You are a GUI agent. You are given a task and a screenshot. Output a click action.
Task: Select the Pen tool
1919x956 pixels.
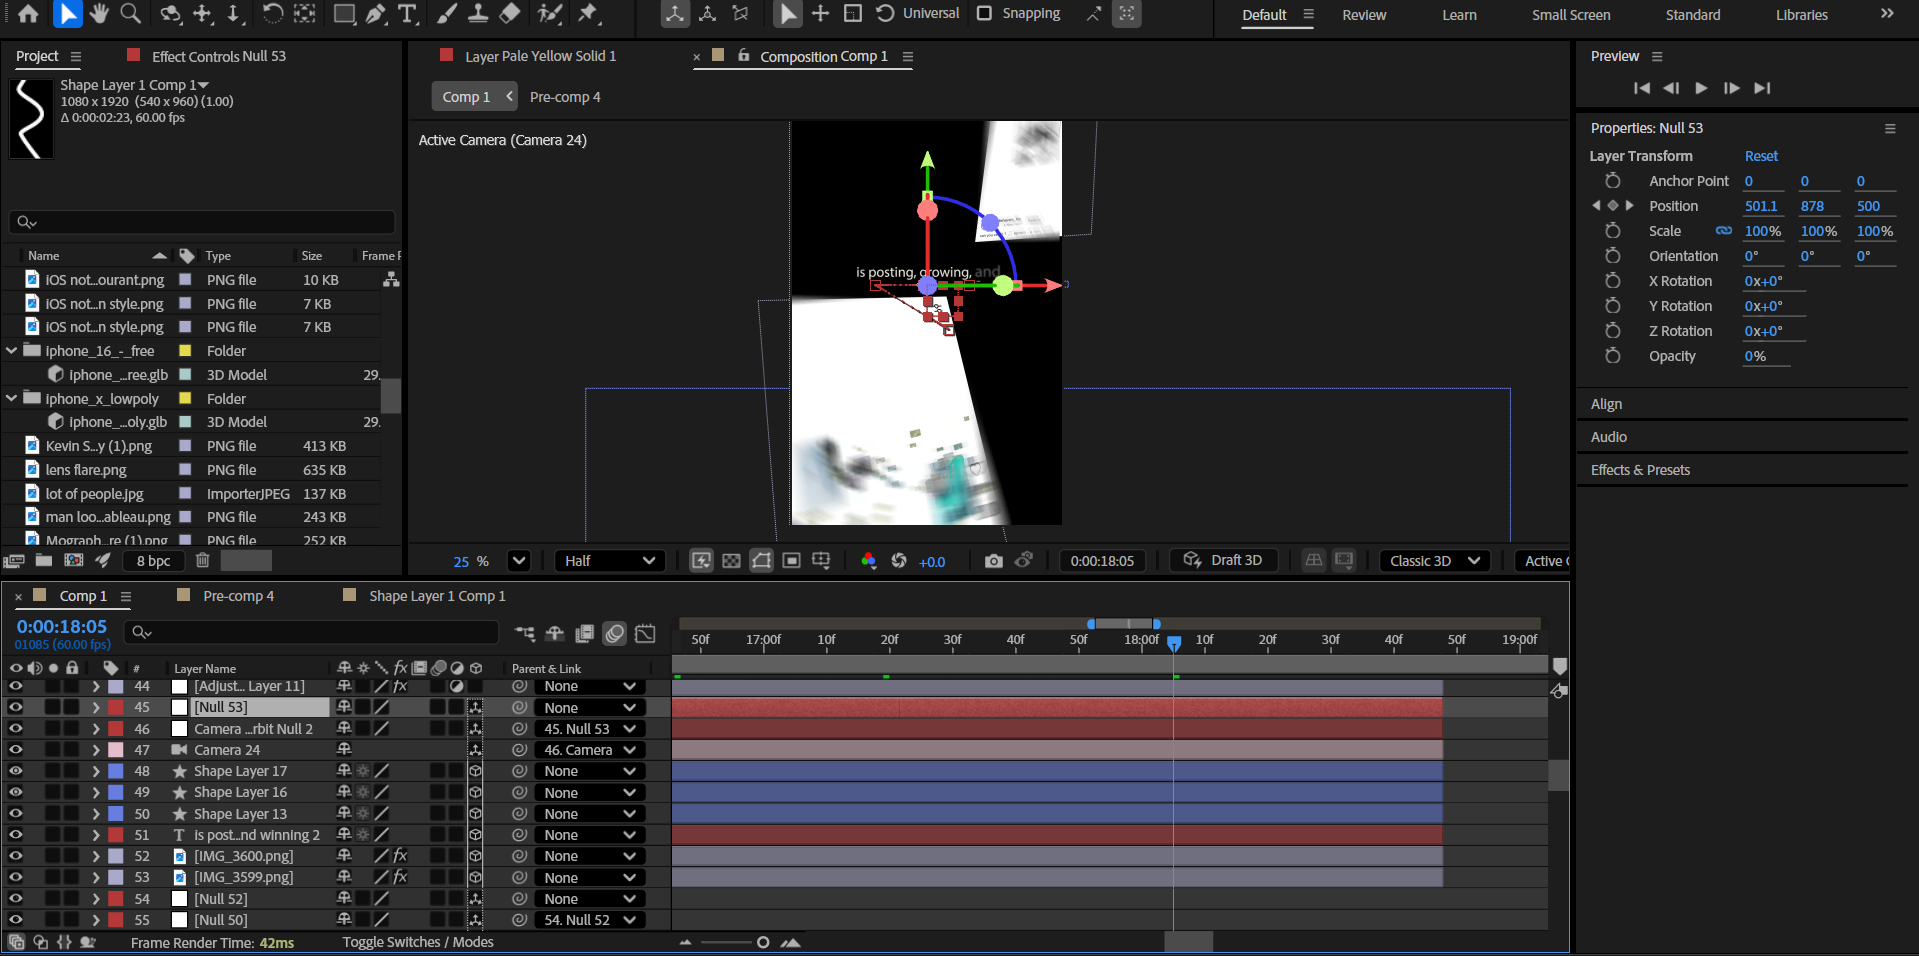[x=376, y=14]
